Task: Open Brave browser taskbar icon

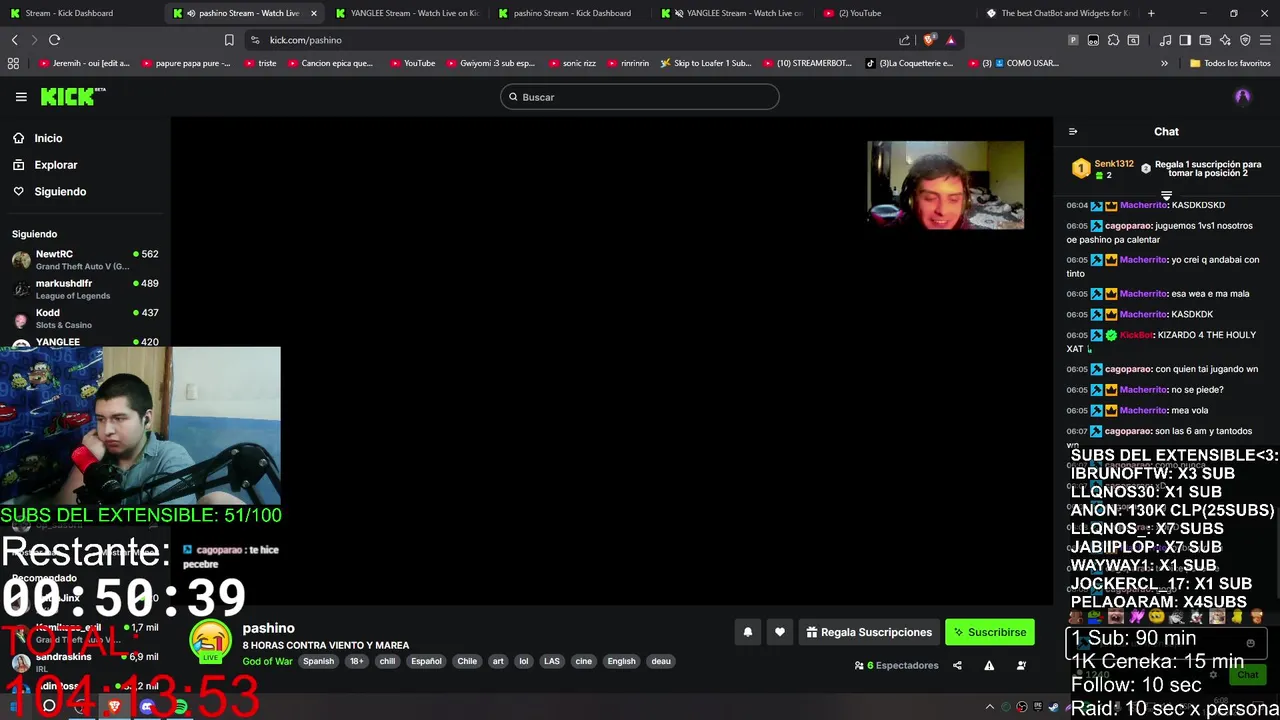Action: tap(114, 706)
